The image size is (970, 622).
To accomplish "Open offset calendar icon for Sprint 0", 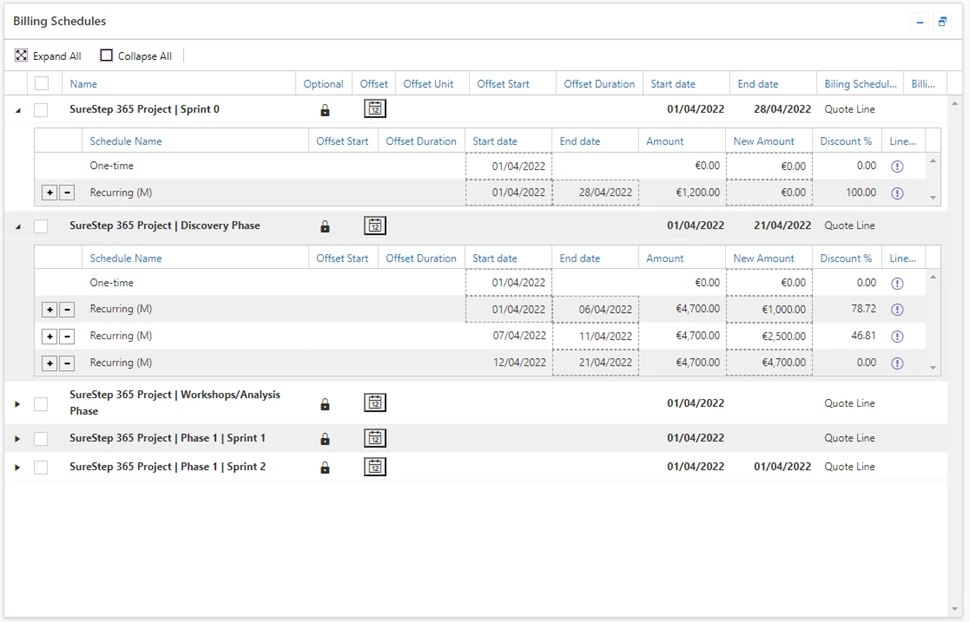I will tap(375, 109).
